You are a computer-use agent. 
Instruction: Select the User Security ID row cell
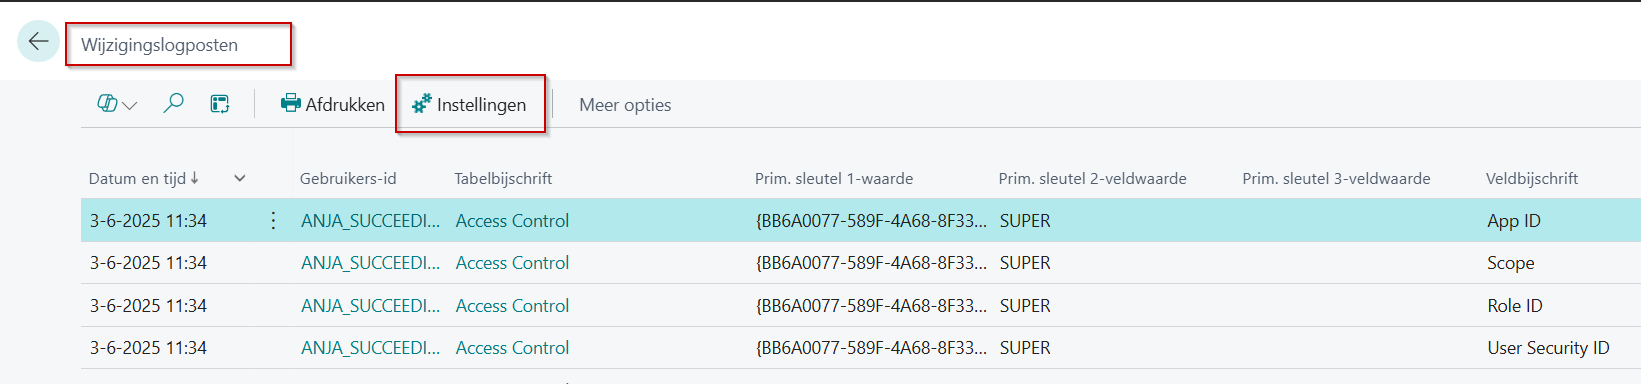(1548, 348)
